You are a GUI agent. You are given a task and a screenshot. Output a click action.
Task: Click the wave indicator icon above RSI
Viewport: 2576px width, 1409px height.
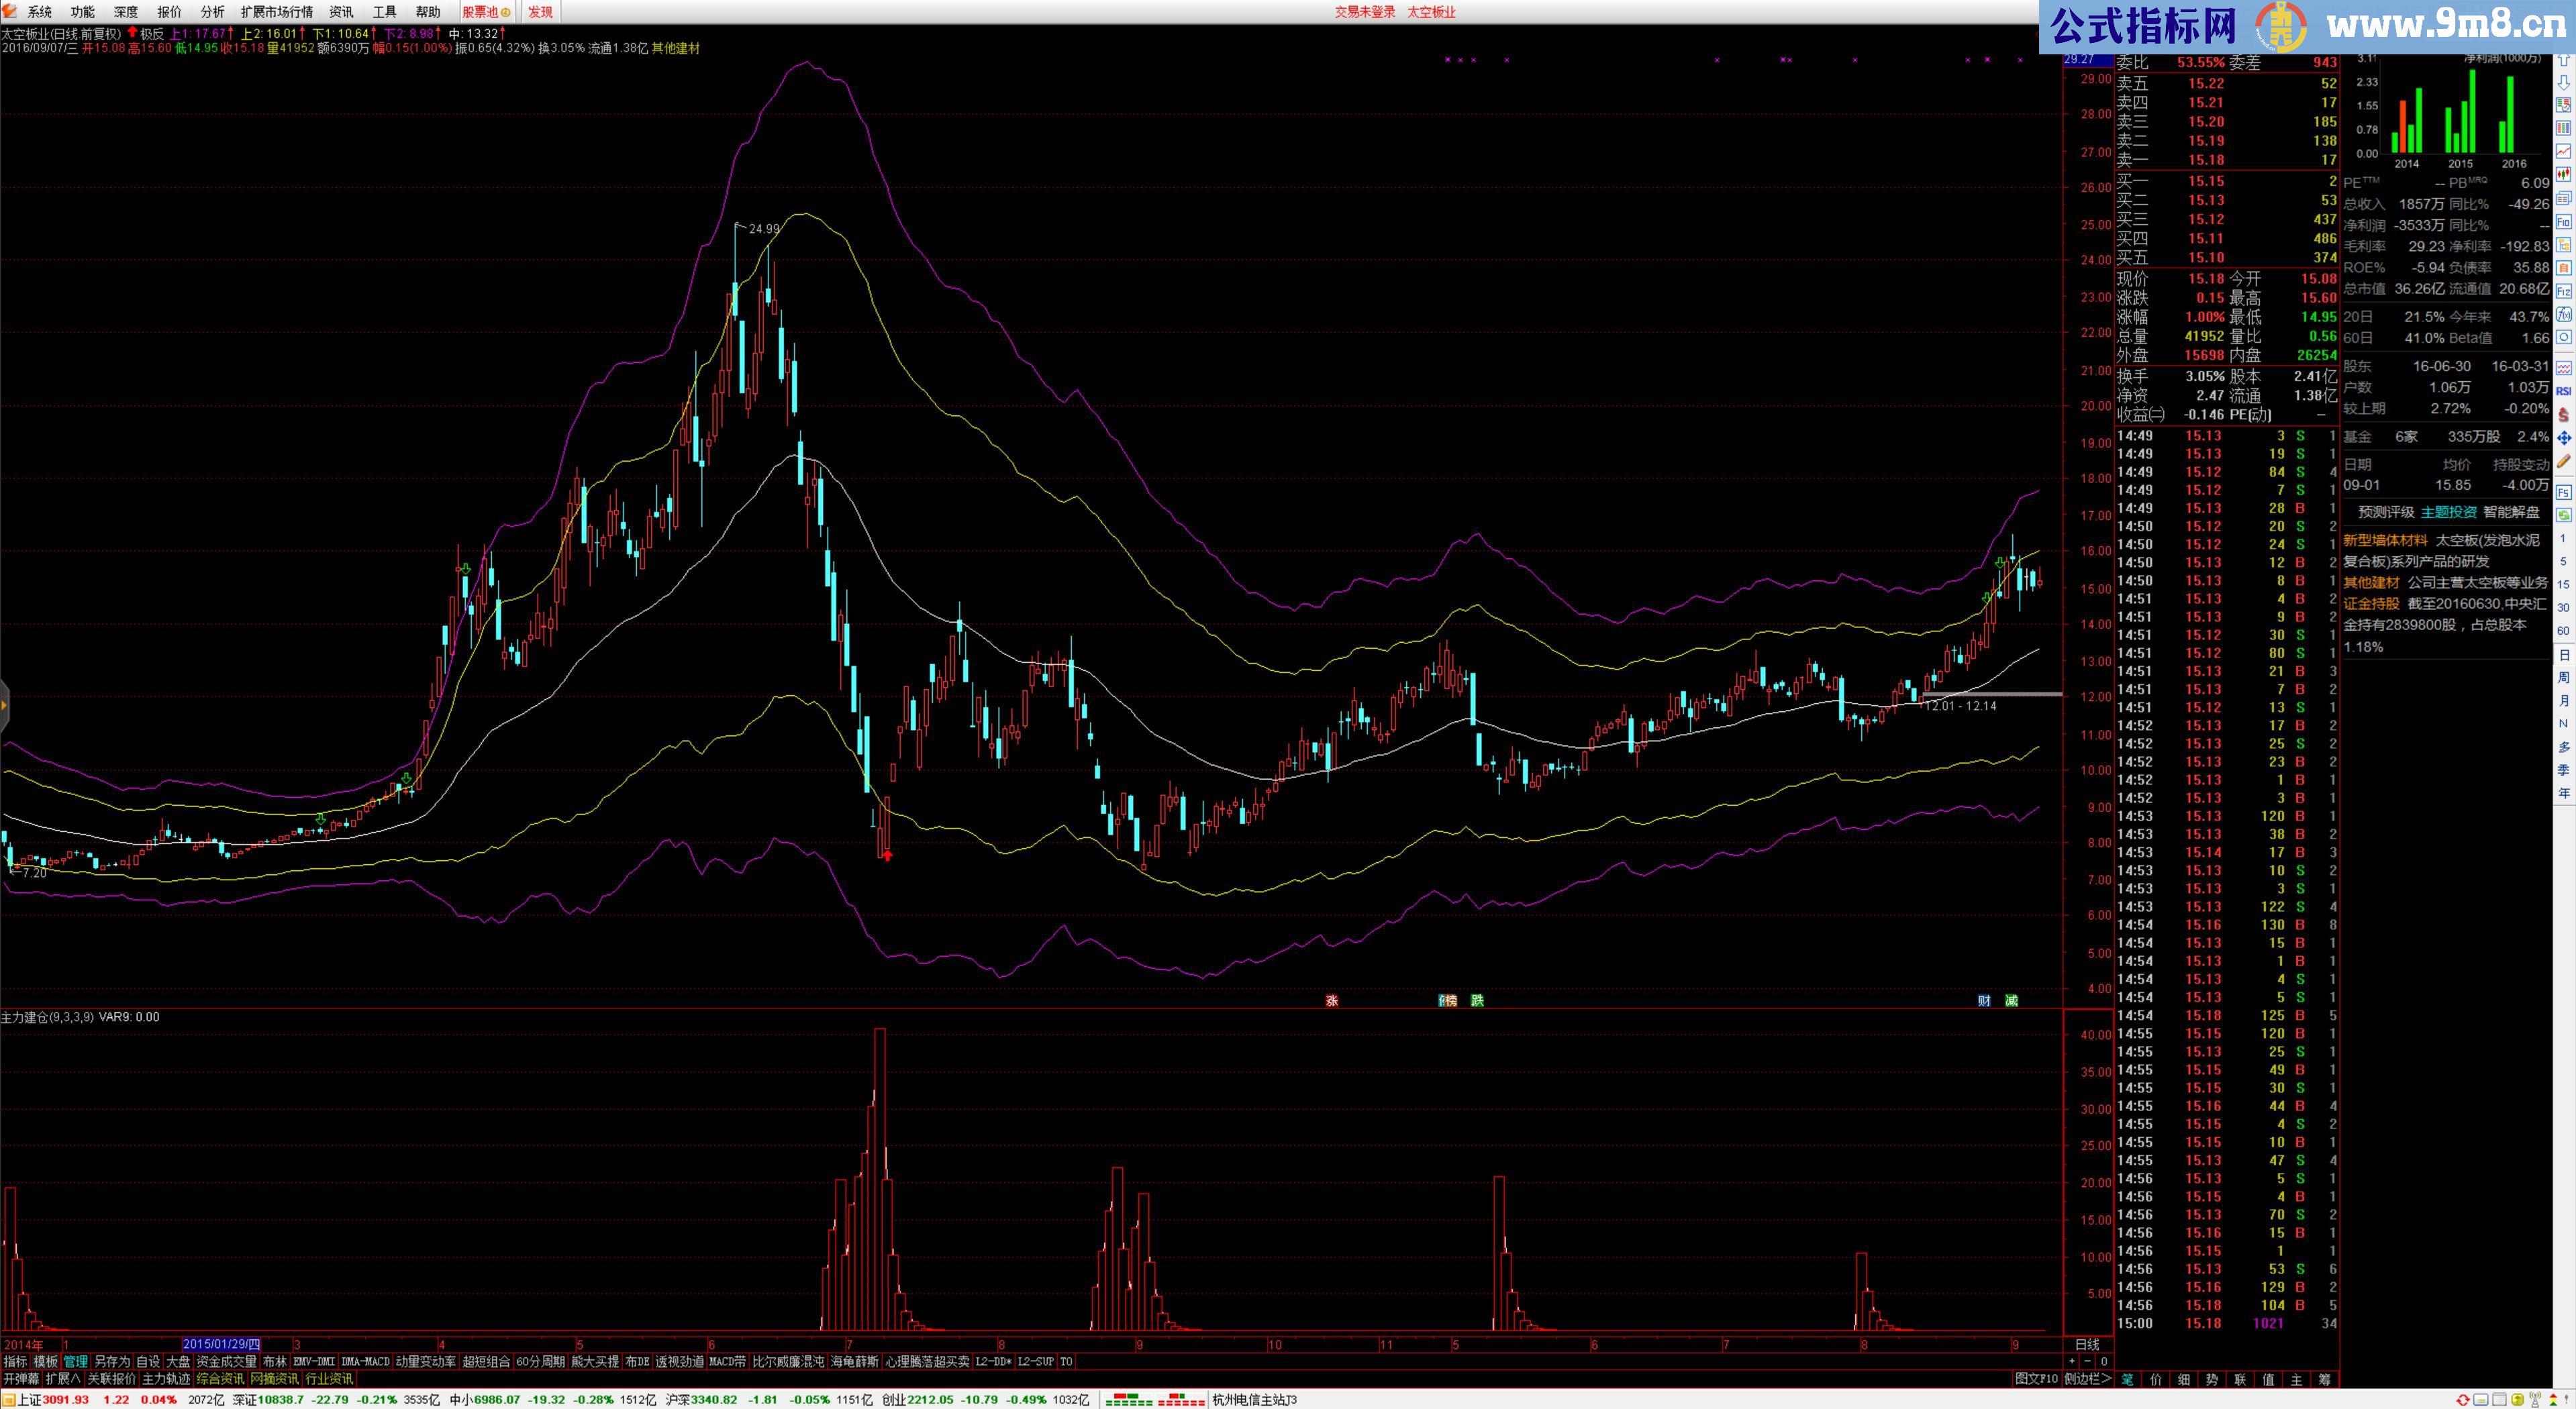2564,368
